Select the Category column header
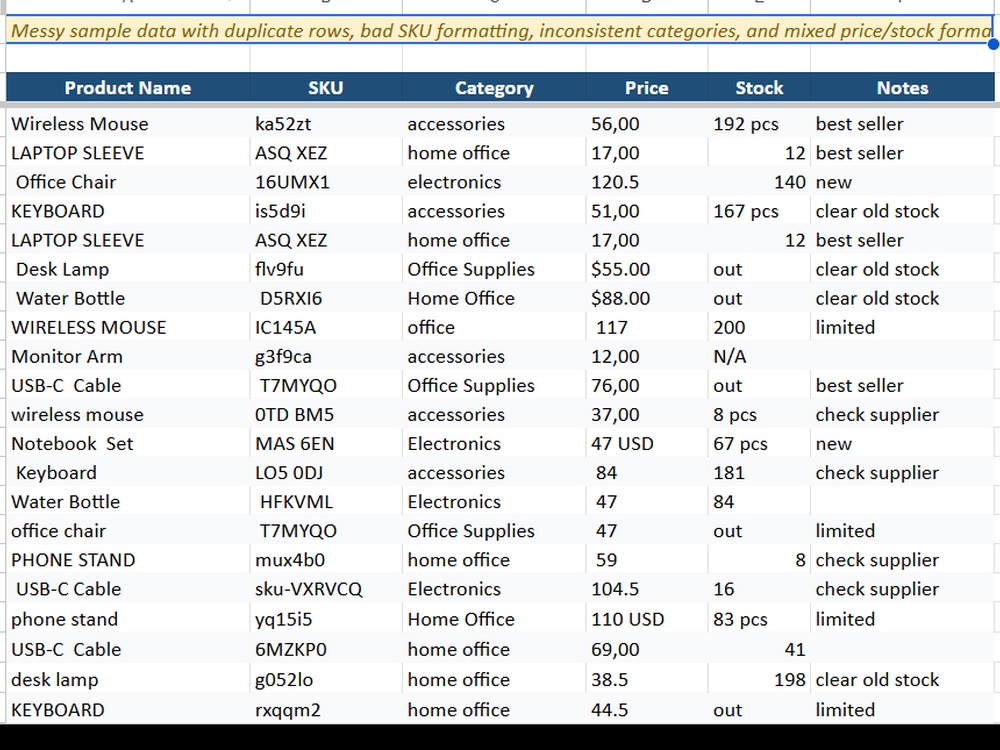Viewport: 1000px width, 750px height. [494, 87]
